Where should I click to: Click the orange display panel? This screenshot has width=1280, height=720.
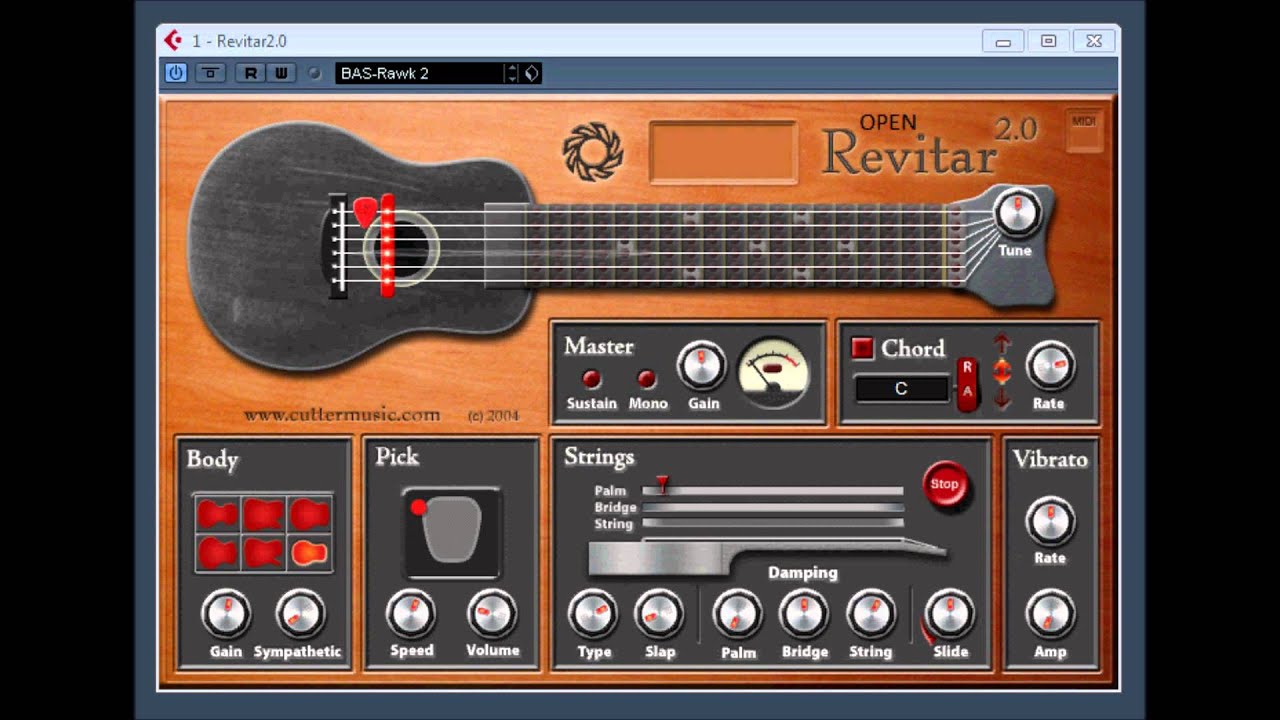(723, 152)
